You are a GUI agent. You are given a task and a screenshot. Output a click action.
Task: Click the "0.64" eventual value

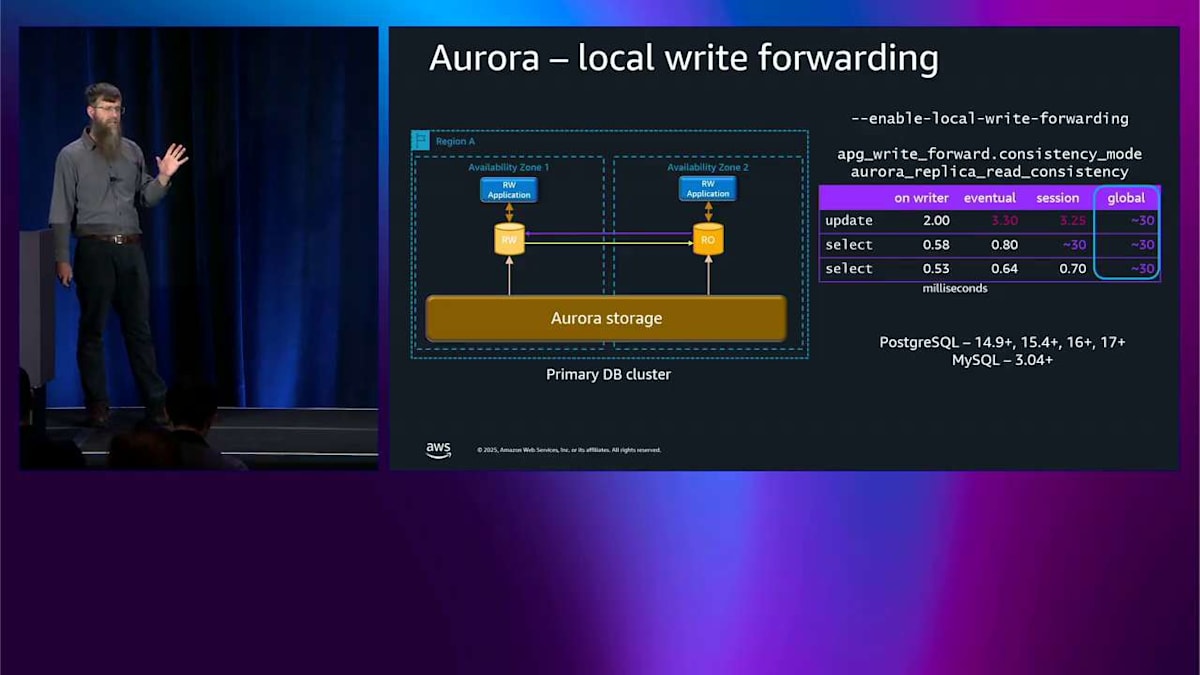(x=1003, y=269)
